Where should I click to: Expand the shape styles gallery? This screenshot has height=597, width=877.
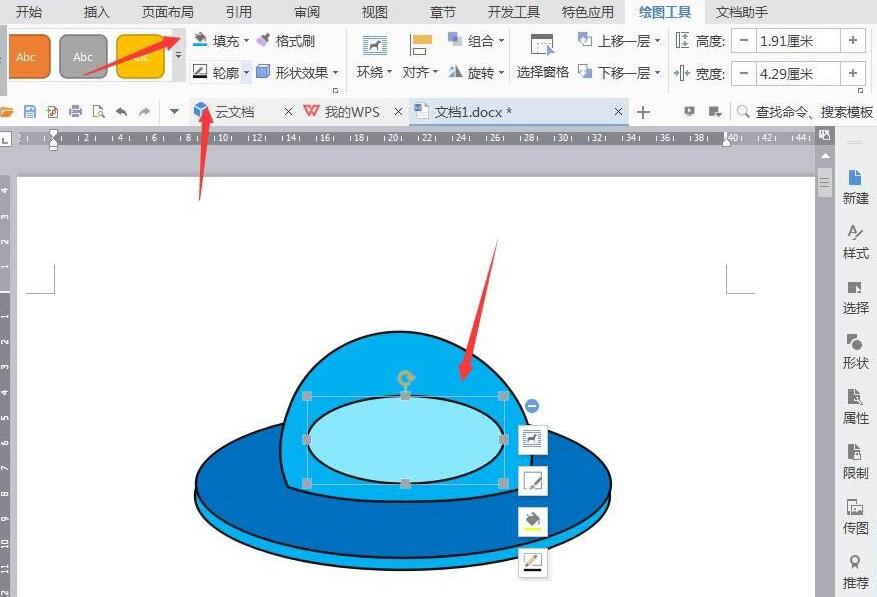tap(178, 55)
